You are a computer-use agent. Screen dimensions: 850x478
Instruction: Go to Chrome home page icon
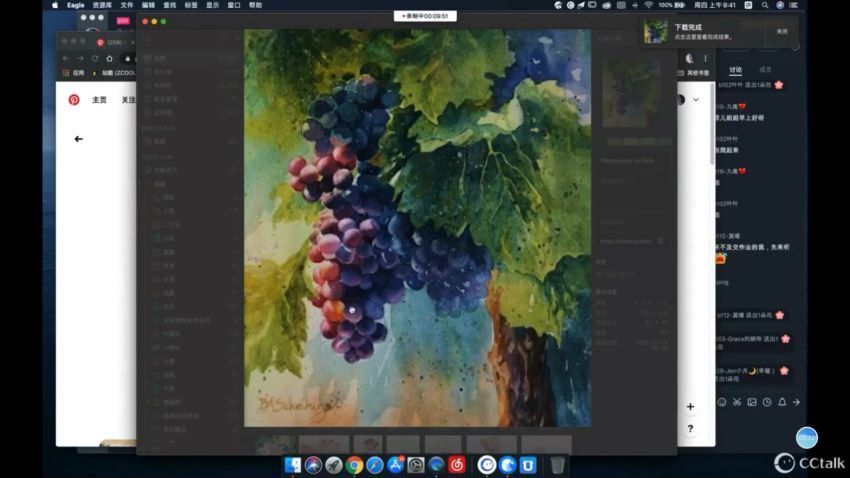(110, 59)
